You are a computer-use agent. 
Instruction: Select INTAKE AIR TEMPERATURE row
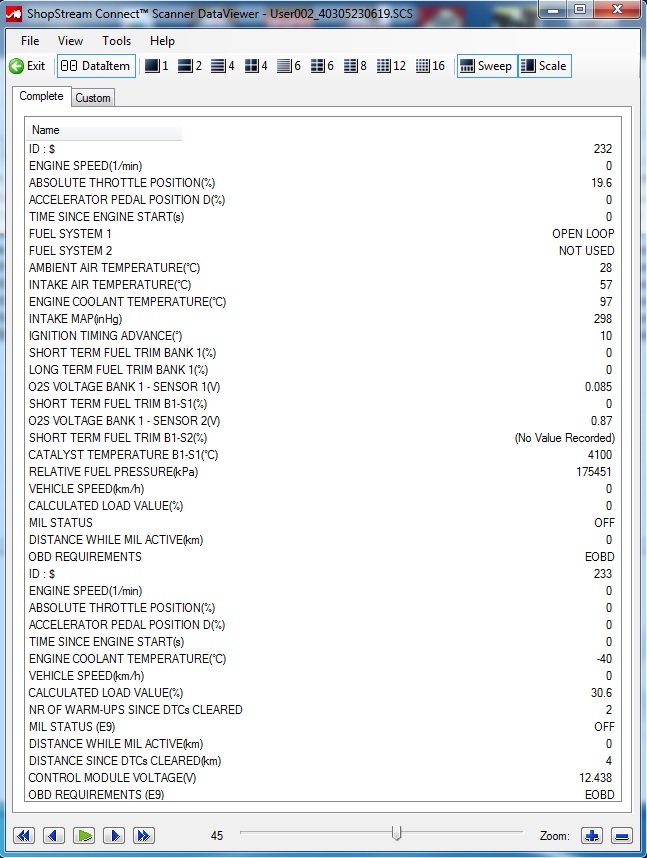click(323, 285)
